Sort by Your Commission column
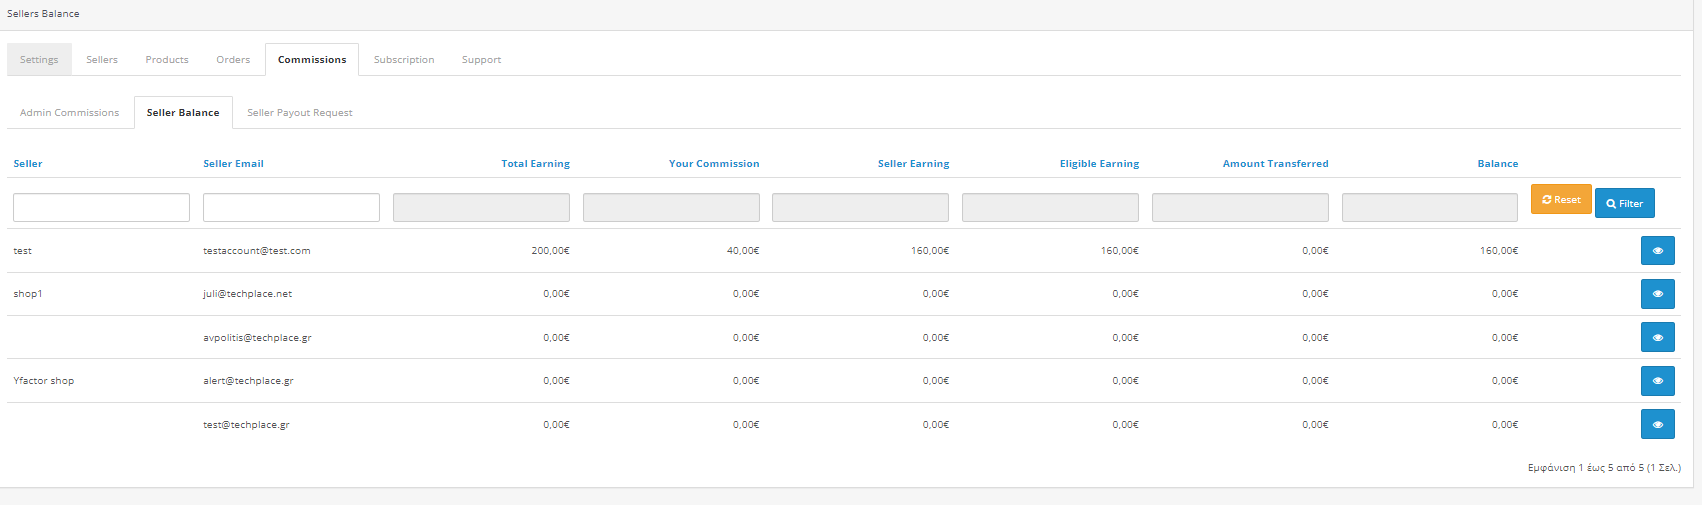The height and width of the screenshot is (505, 1702). [x=714, y=163]
